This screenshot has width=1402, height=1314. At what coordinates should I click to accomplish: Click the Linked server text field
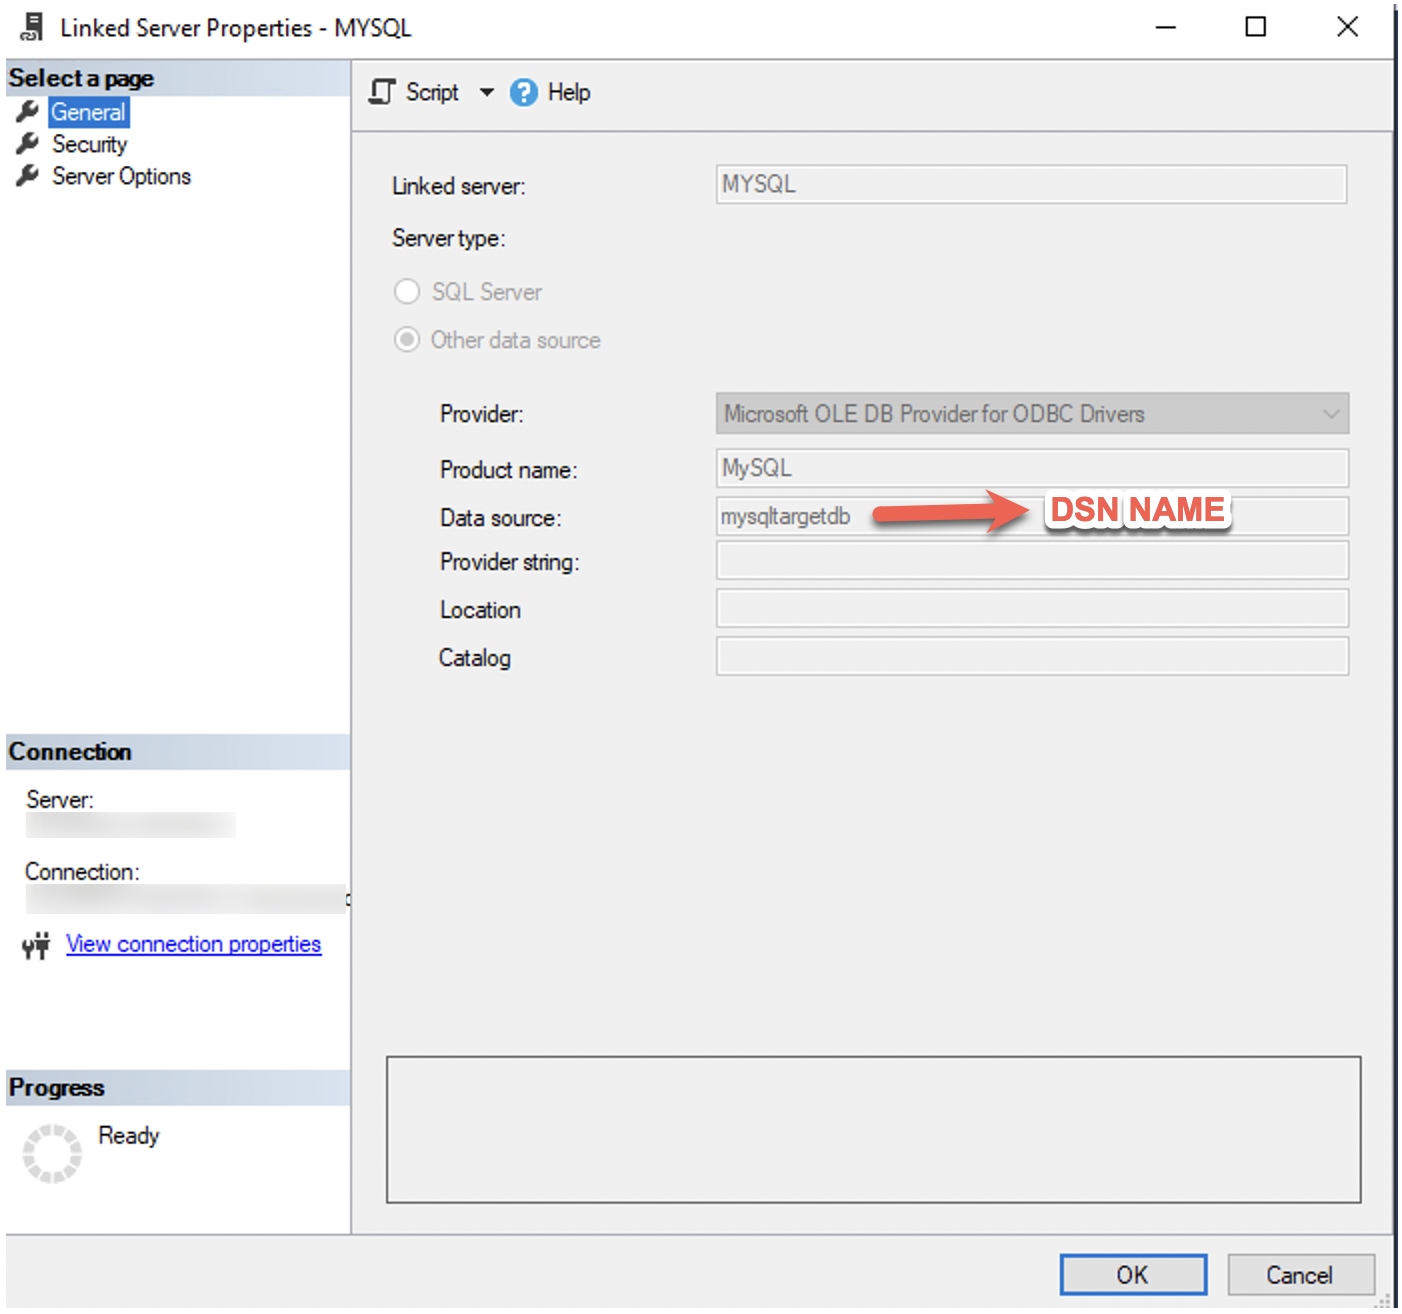[x=1031, y=184]
